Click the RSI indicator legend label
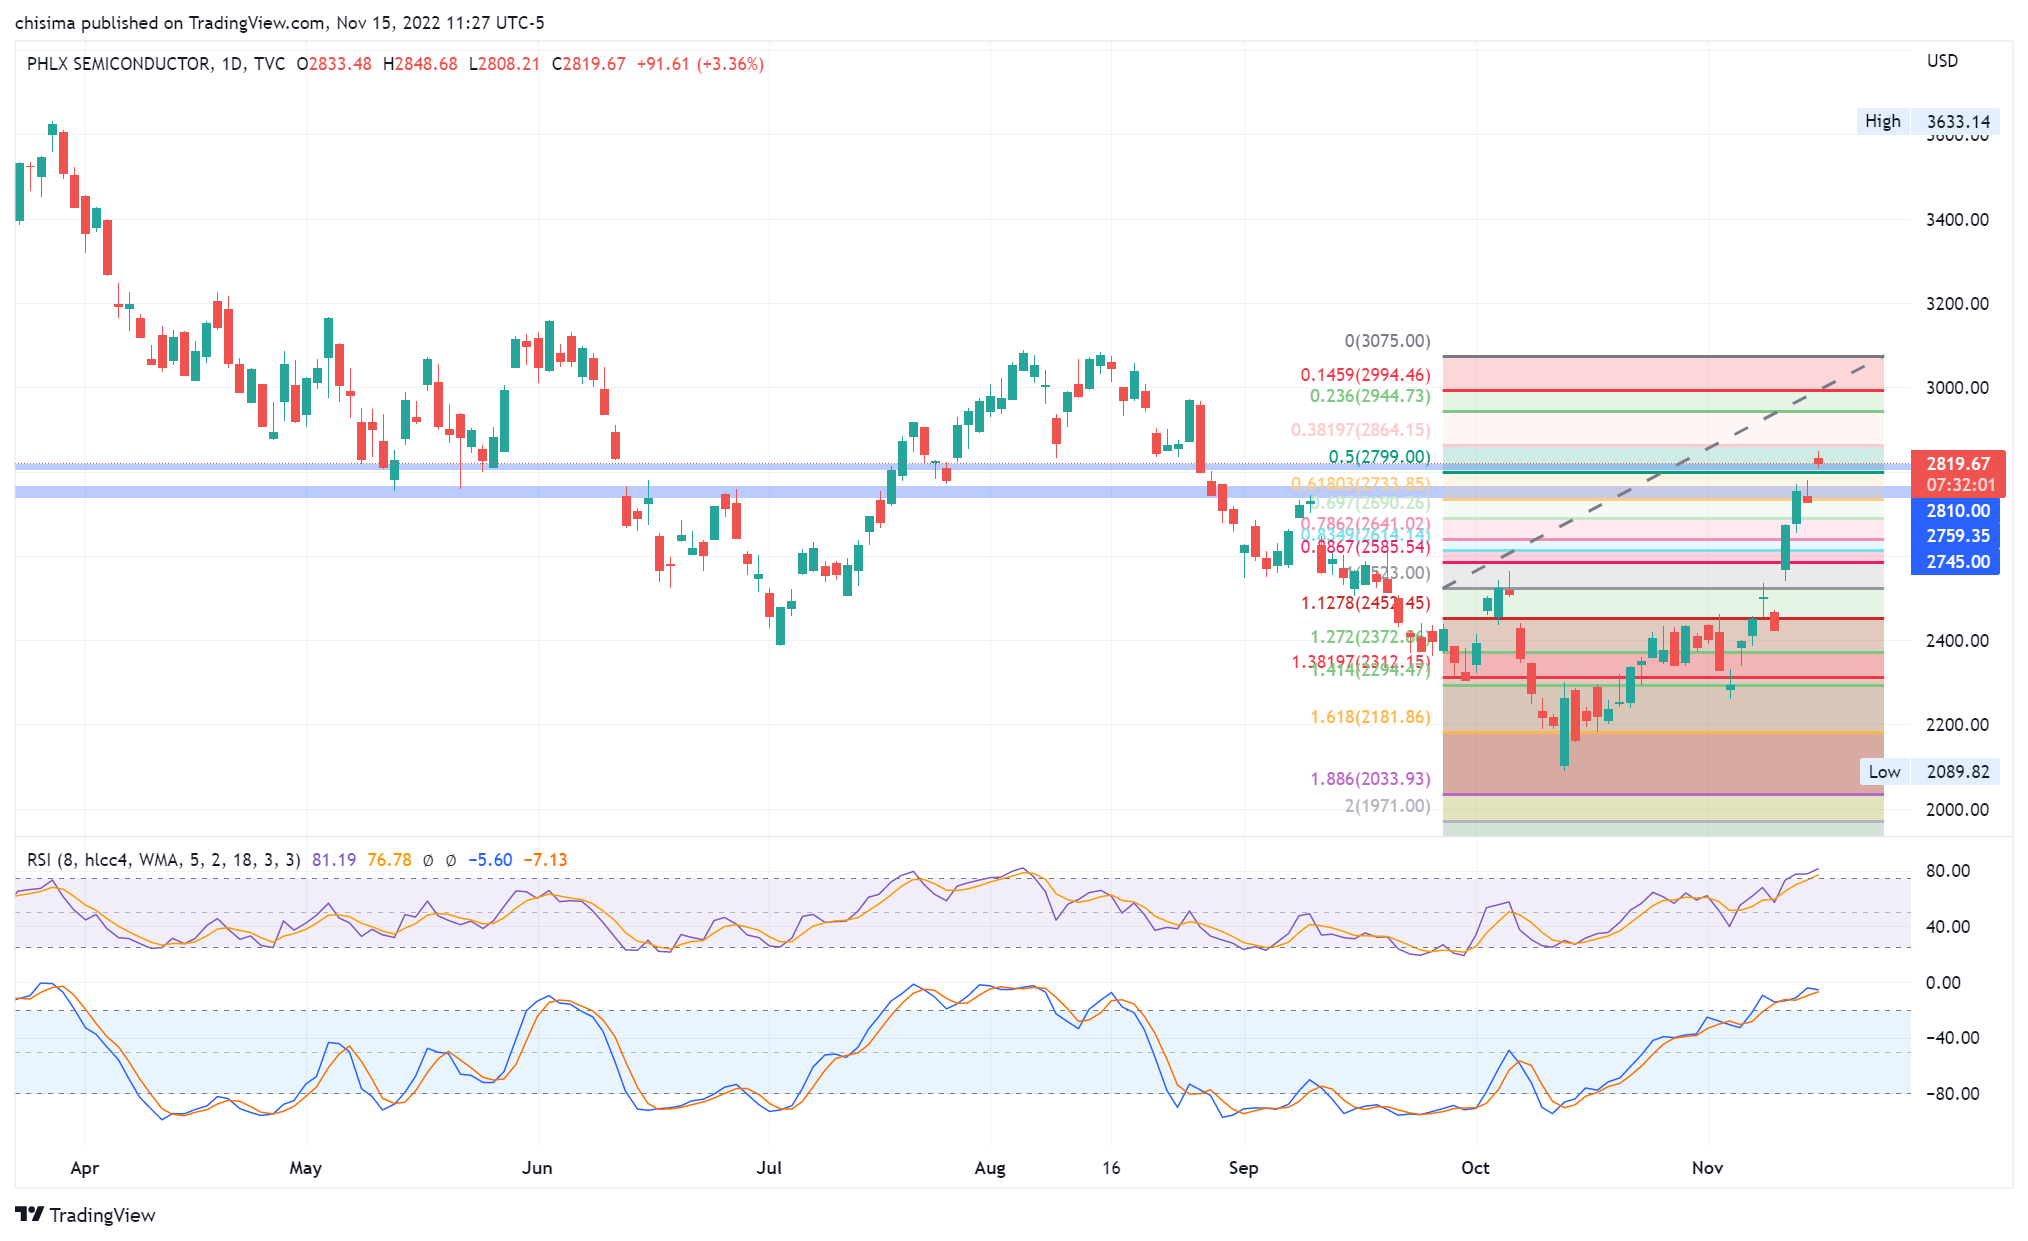Screen dimensions: 2028x1241 point(163,860)
